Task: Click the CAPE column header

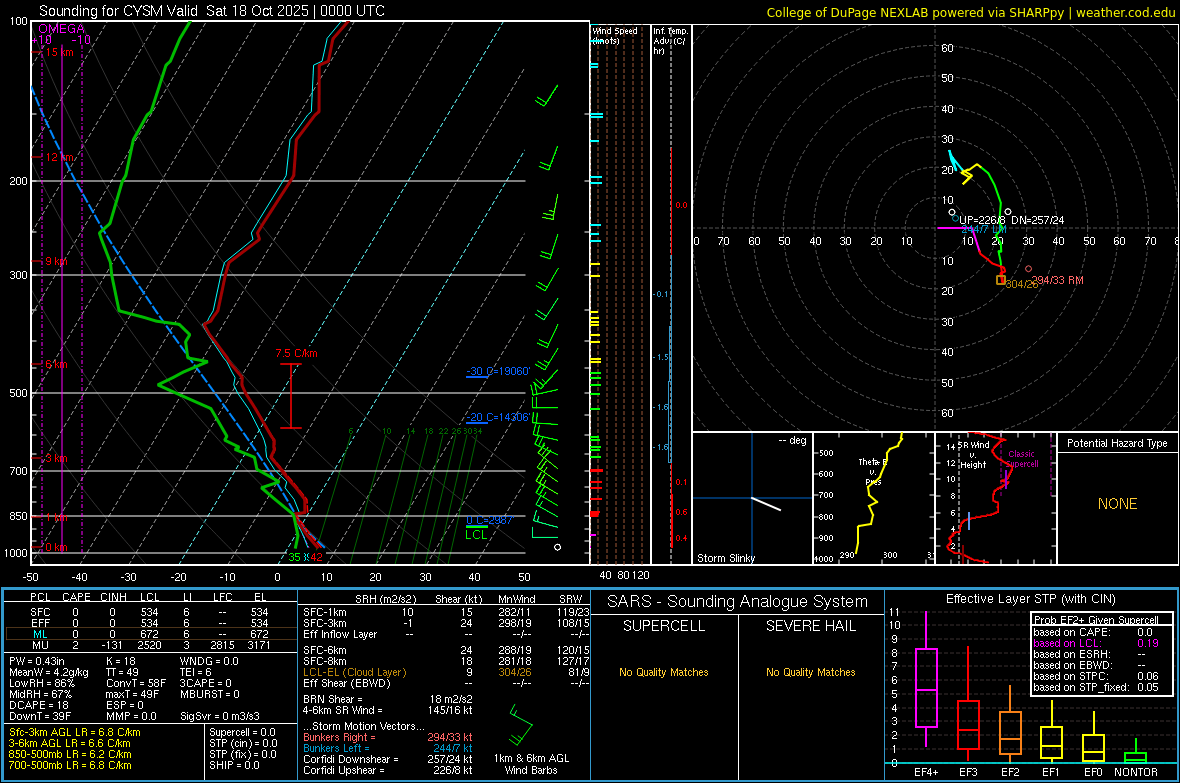Action: click(76, 597)
